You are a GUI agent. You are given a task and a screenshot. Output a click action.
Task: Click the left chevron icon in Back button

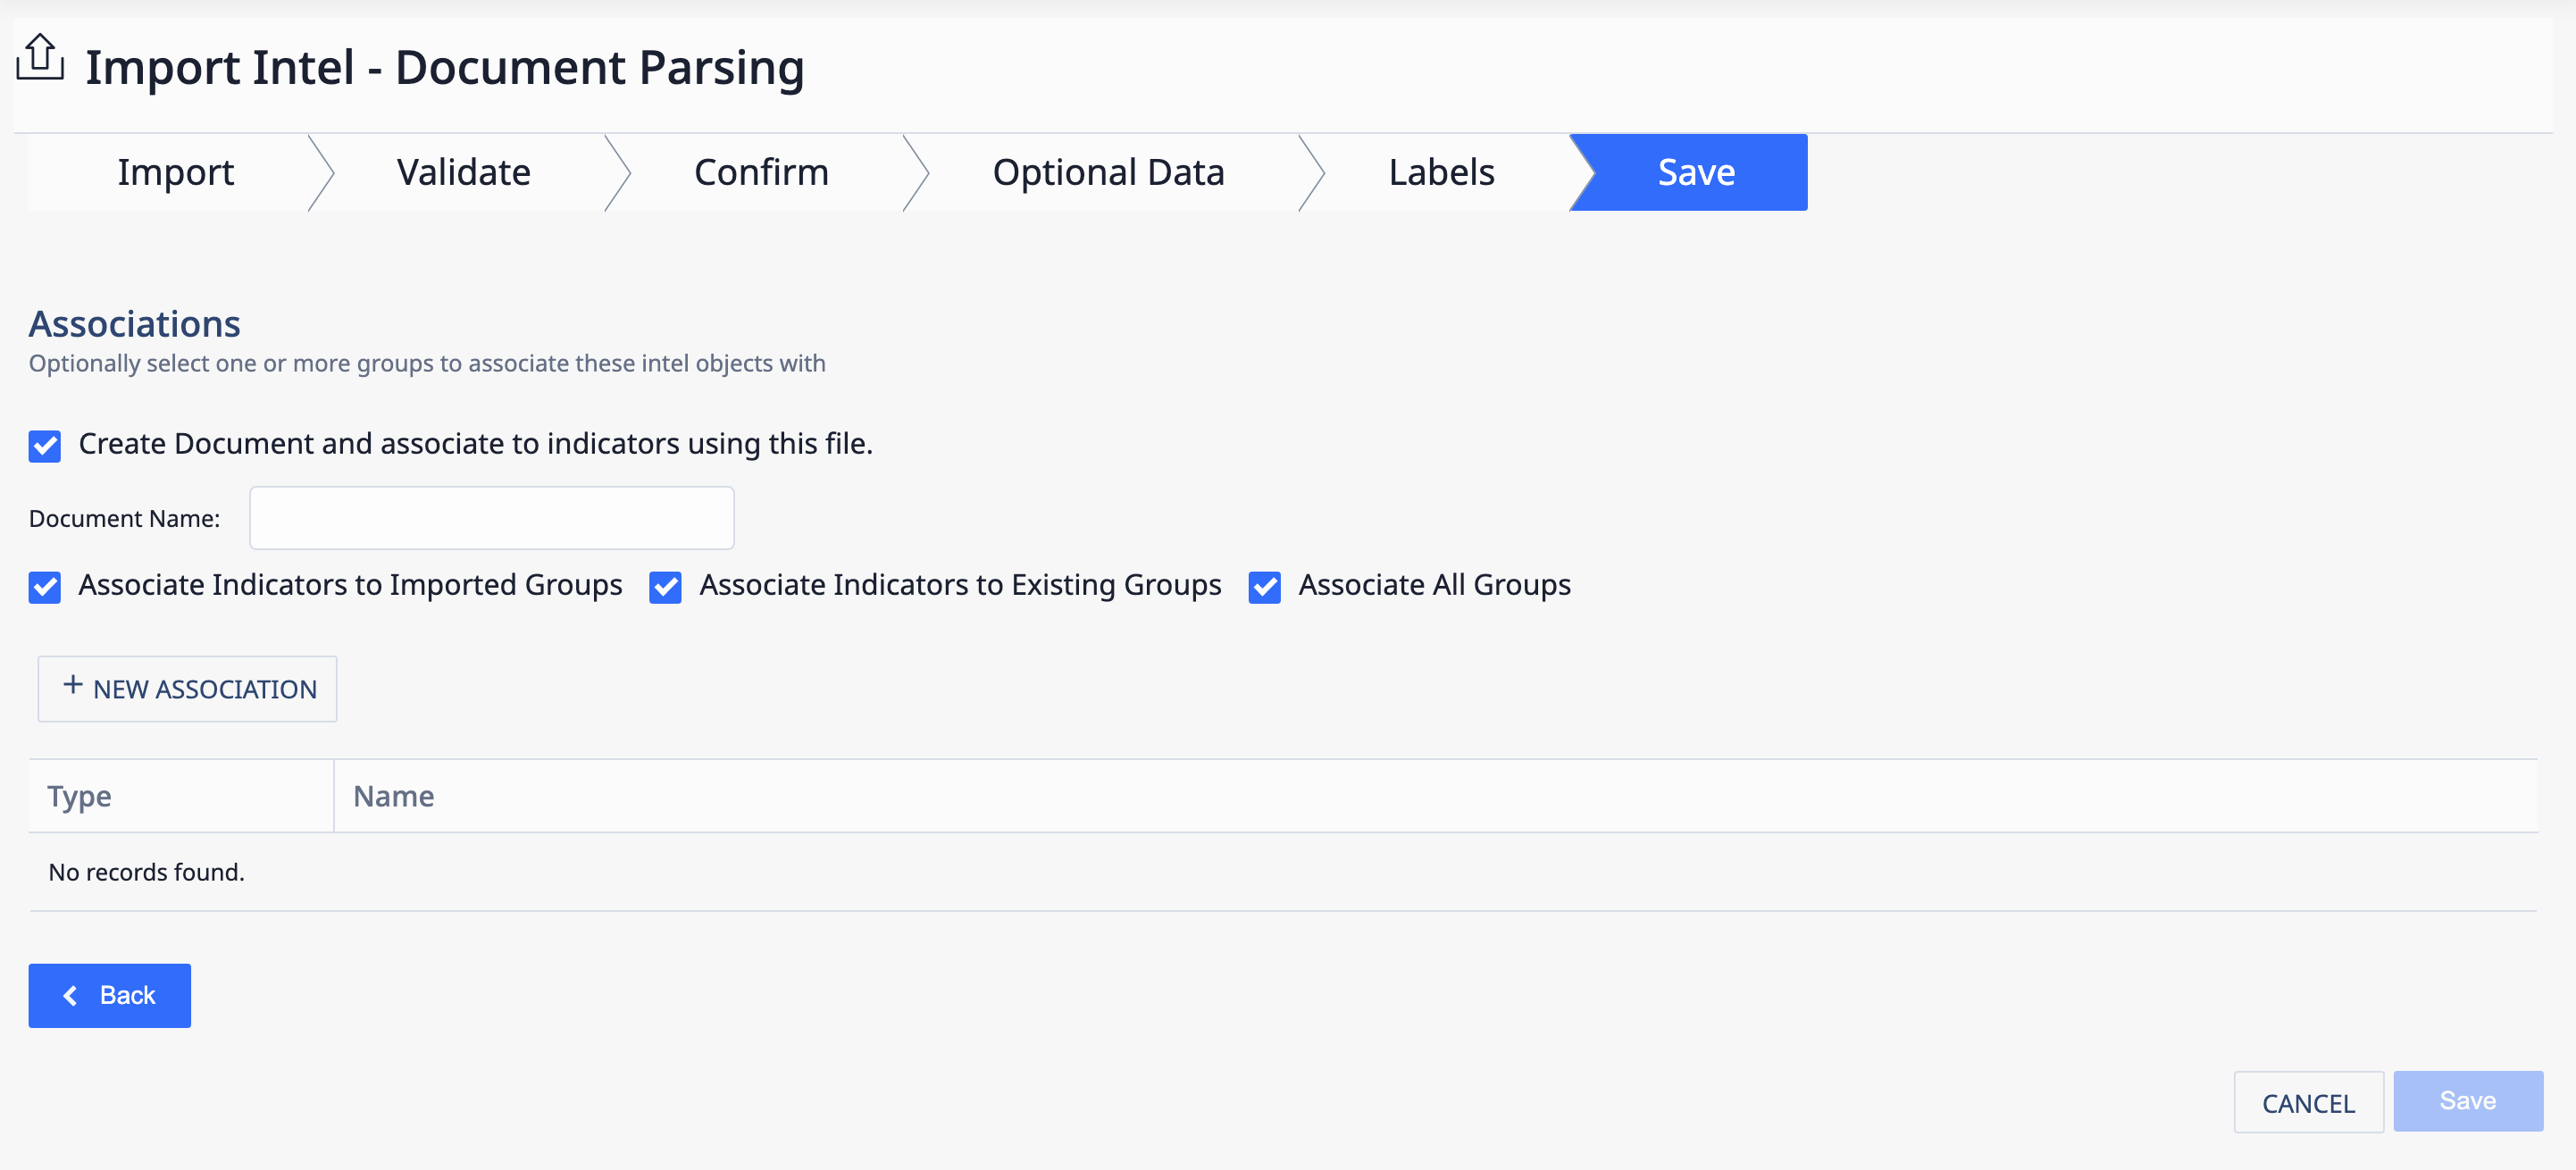point(70,995)
